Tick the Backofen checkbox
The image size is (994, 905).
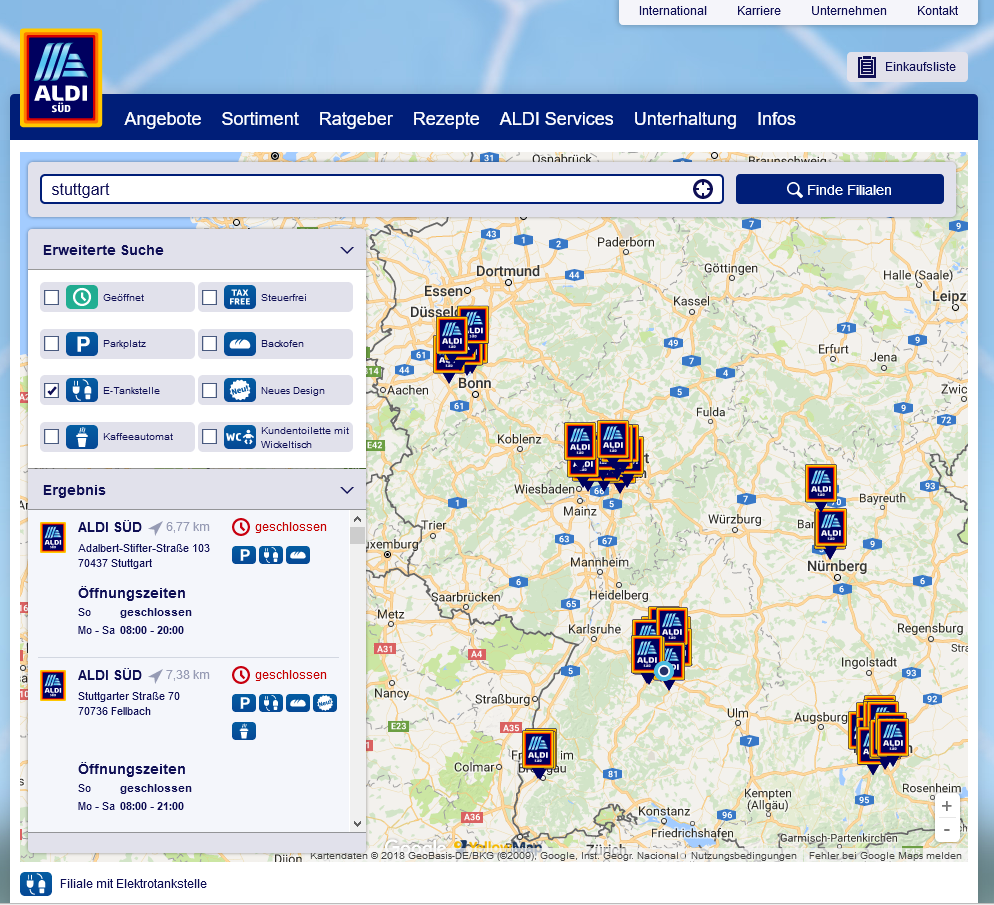tap(209, 343)
